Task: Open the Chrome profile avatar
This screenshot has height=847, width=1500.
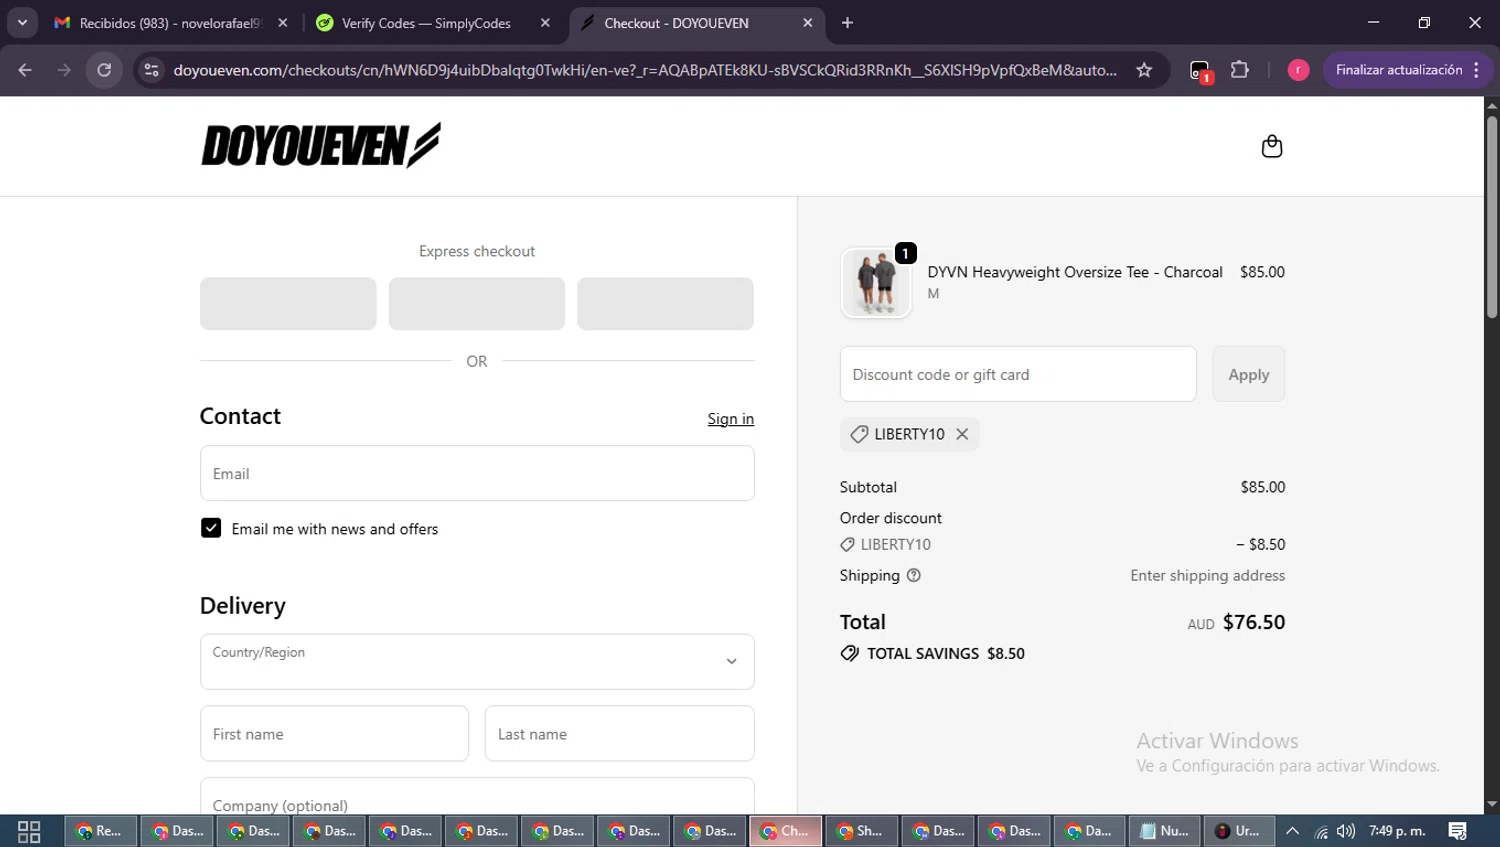Action: [1298, 70]
